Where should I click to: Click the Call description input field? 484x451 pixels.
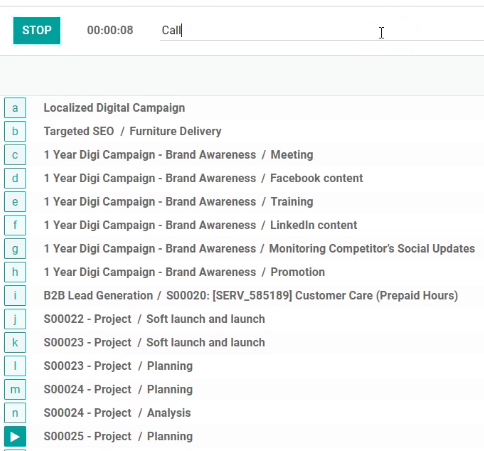(x=322, y=31)
